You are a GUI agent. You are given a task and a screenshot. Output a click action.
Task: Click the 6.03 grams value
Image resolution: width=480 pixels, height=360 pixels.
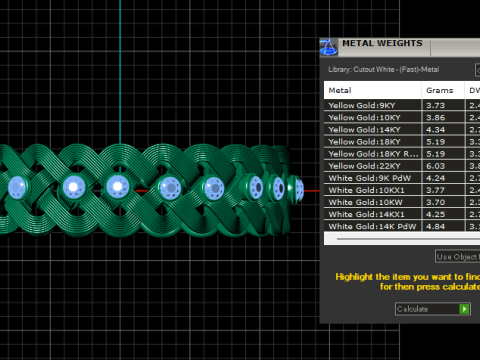[435, 166]
